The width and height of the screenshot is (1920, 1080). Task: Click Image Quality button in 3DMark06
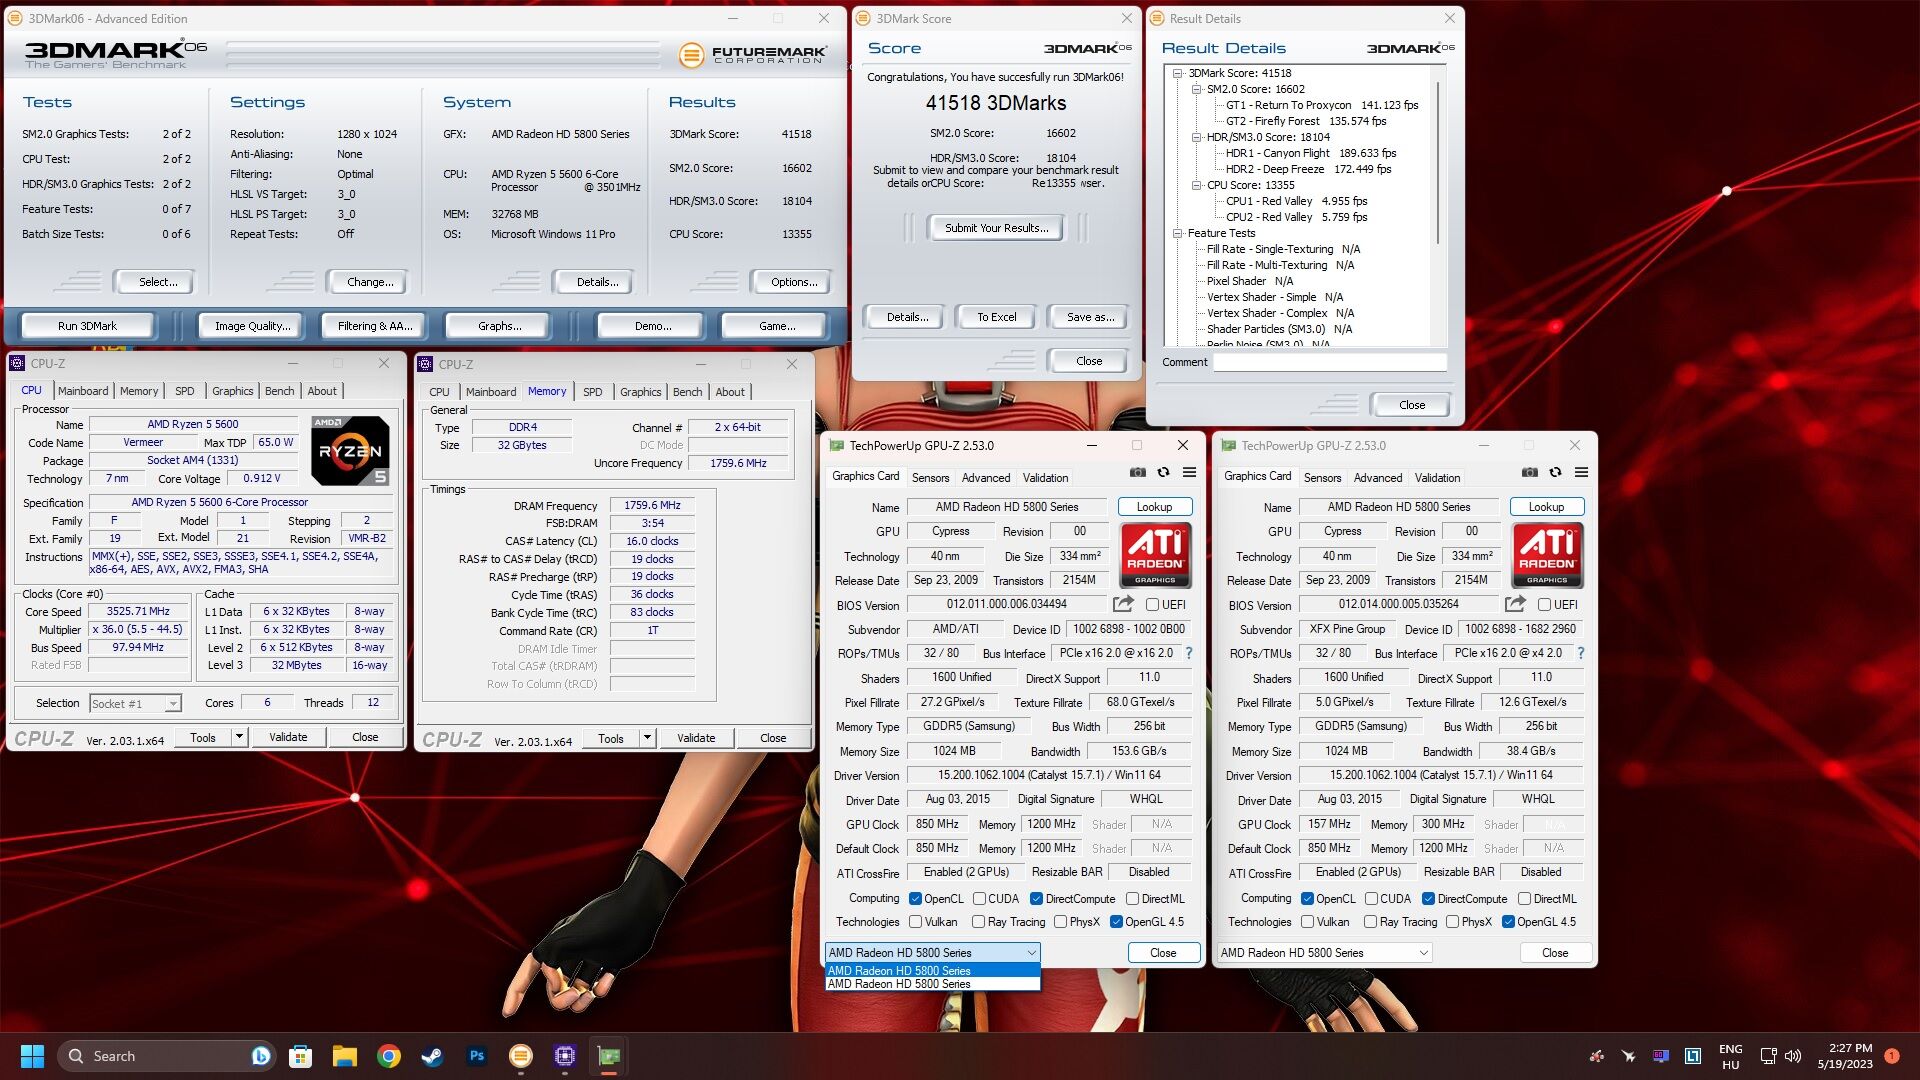pyautogui.click(x=253, y=326)
